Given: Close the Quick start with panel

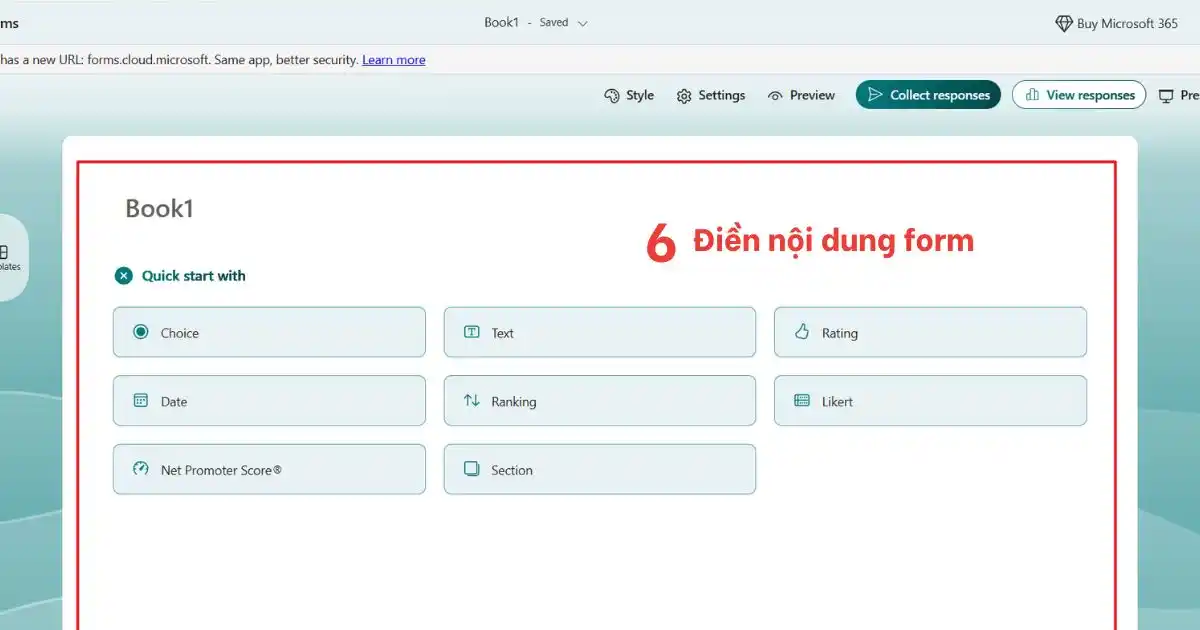Looking at the screenshot, I should pos(124,276).
